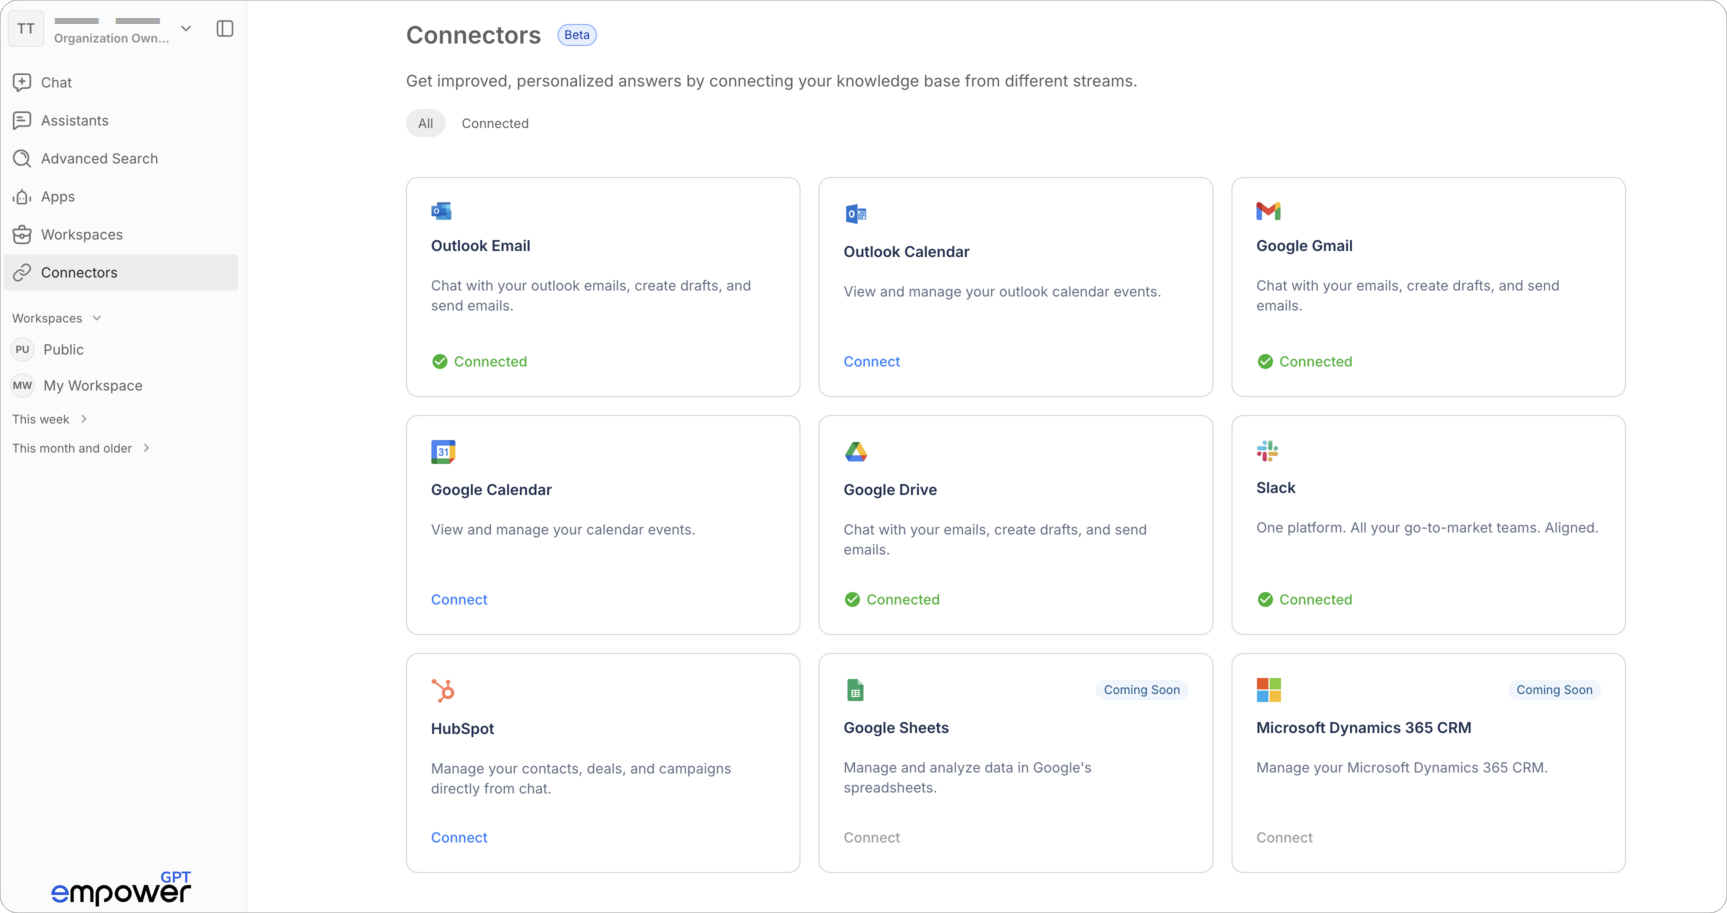Click the HubSpot sprocket icon
Viewport: 1727px width, 913px height.
click(x=443, y=691)
